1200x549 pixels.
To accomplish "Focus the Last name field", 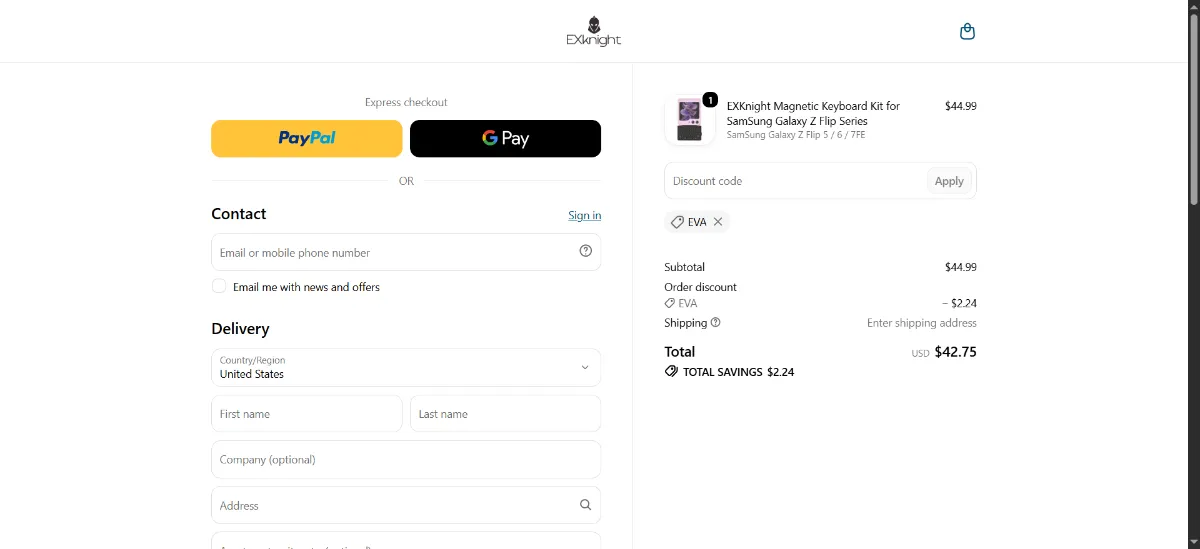I will coord(505,413).
